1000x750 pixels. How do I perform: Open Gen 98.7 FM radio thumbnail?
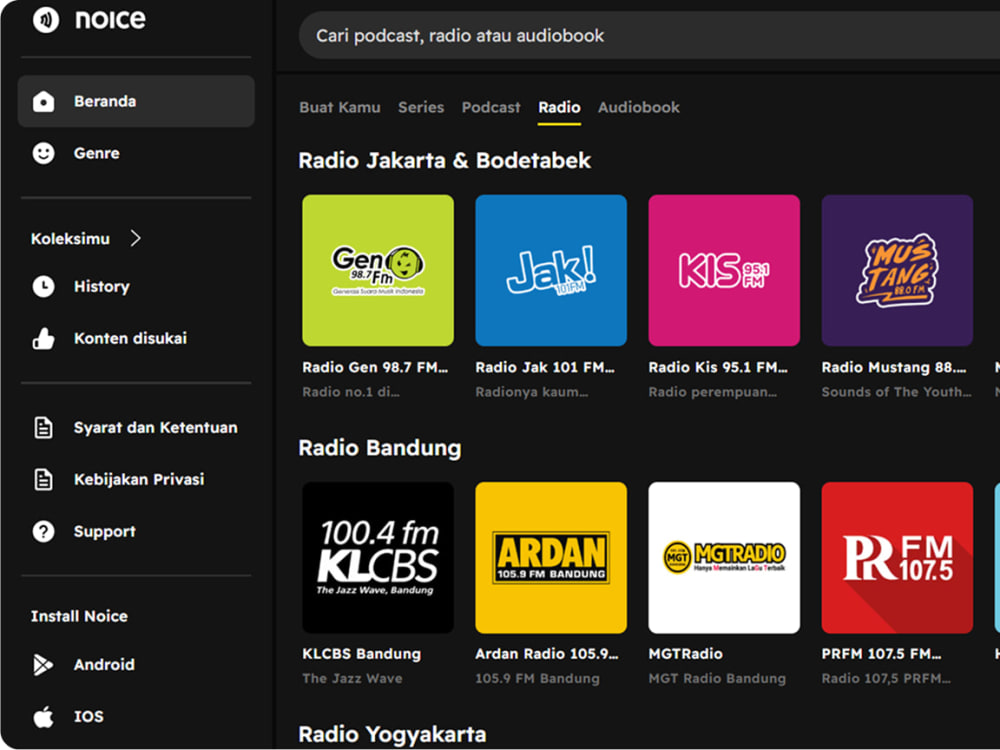point(378,270)
